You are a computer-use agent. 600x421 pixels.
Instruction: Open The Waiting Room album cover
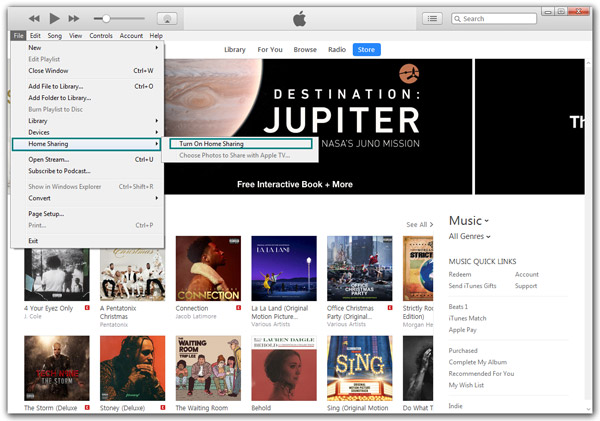click(x=208, y=368)
